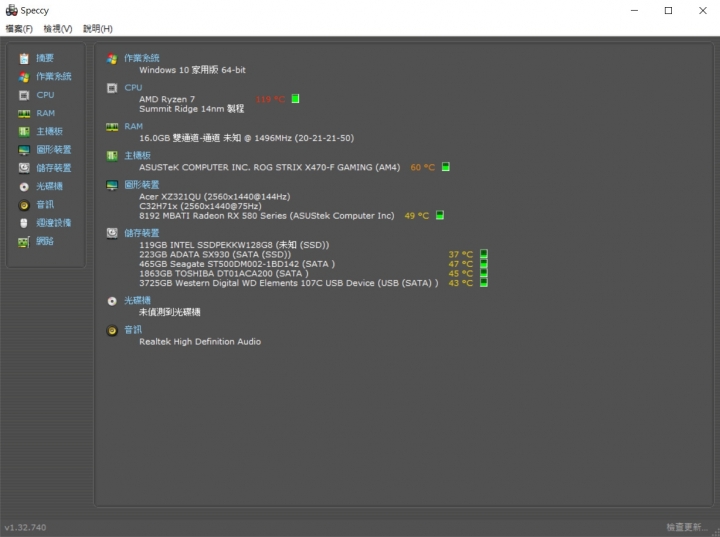Open the 圖形裝置 heading link in summary
Screen dimensions: 720x537
(x=142, y=185)
